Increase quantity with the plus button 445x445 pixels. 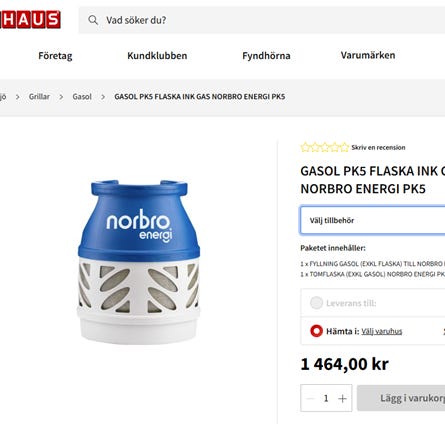(x=342, y=398)
